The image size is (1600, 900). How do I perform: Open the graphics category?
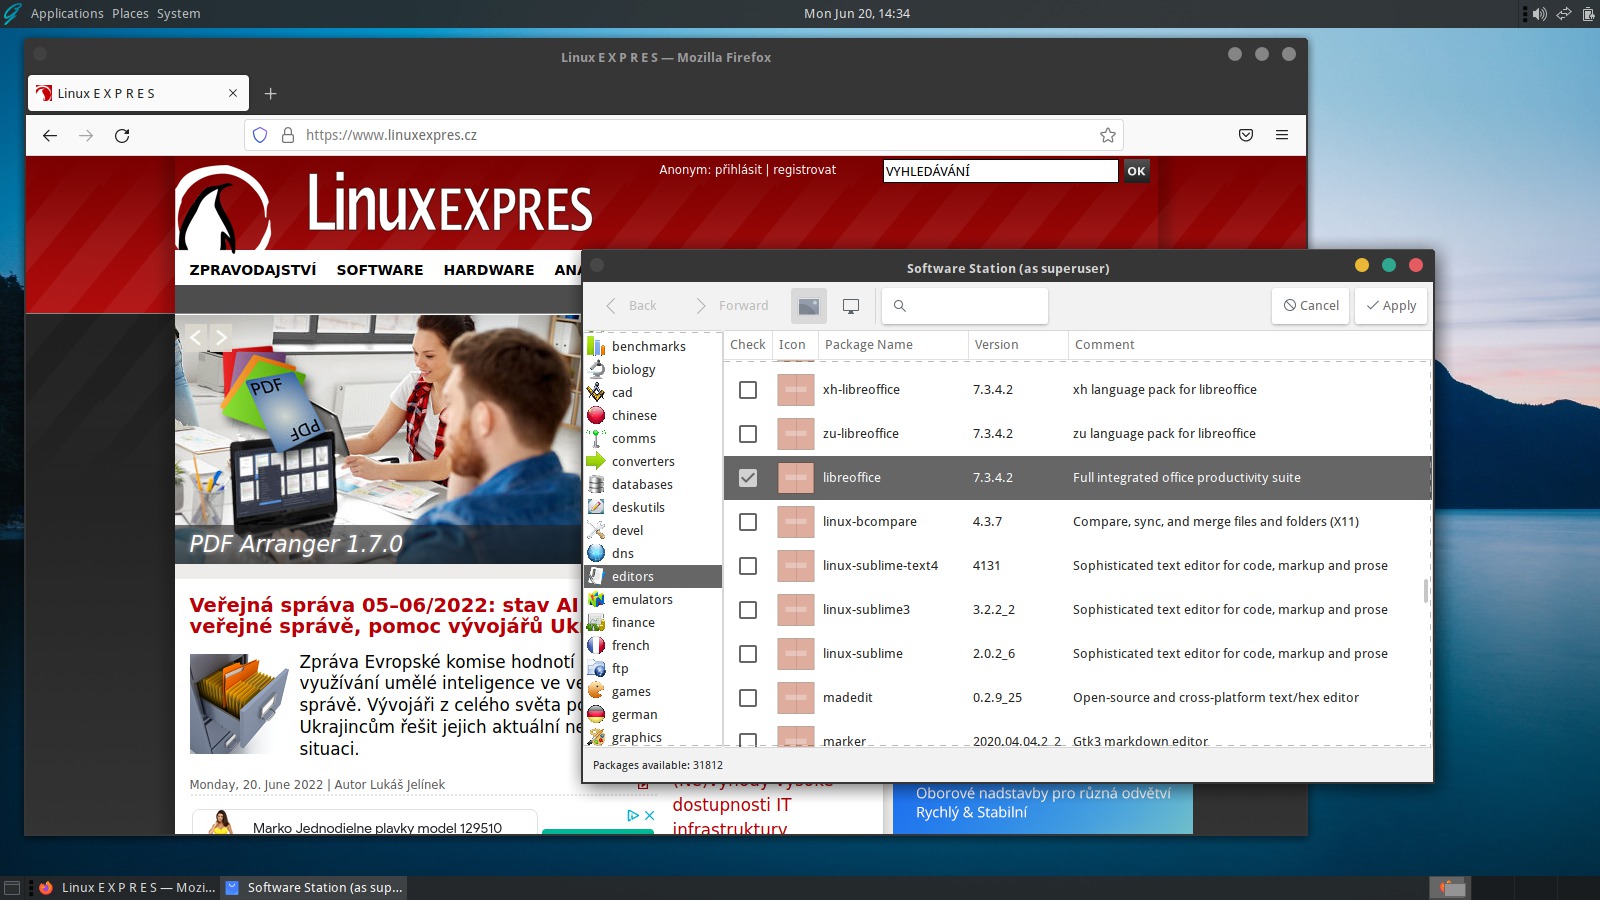point(637,737)
